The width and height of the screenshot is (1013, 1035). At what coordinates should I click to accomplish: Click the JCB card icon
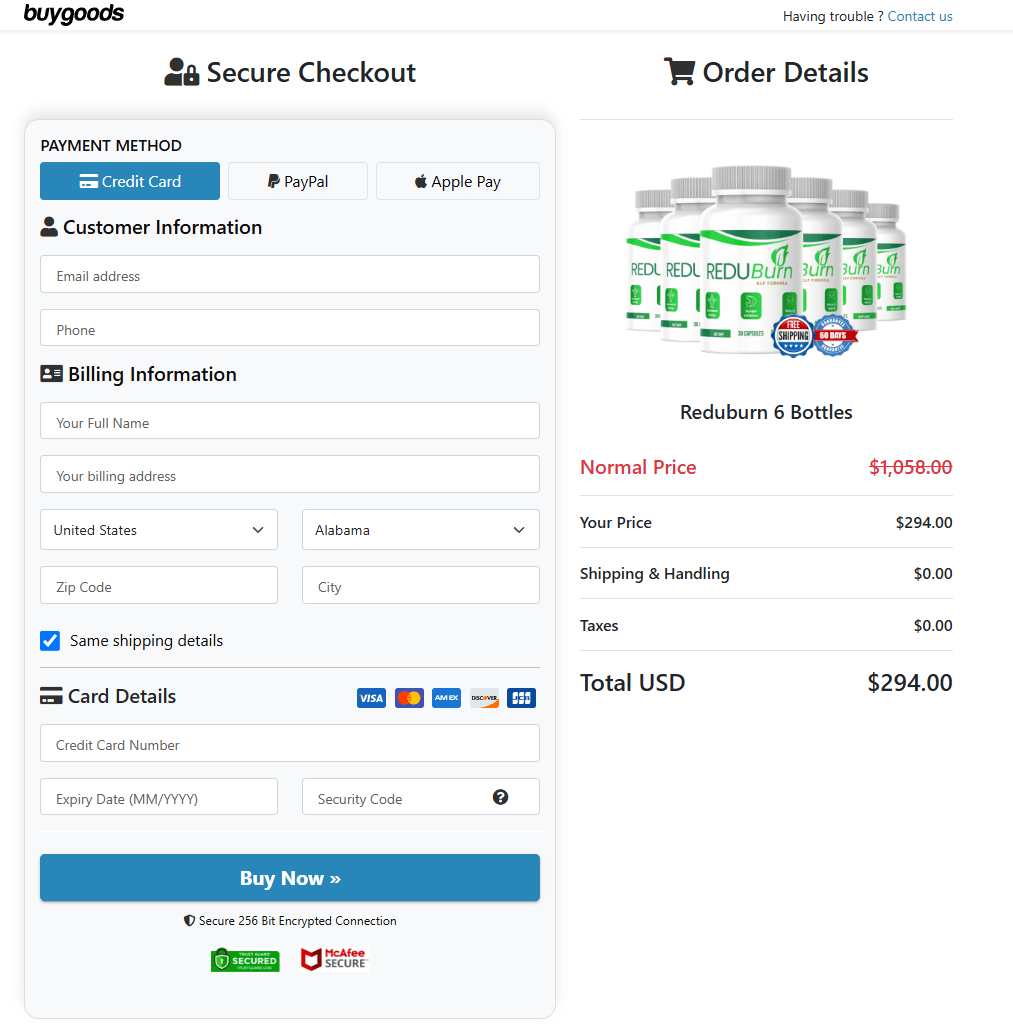point(521,698)
